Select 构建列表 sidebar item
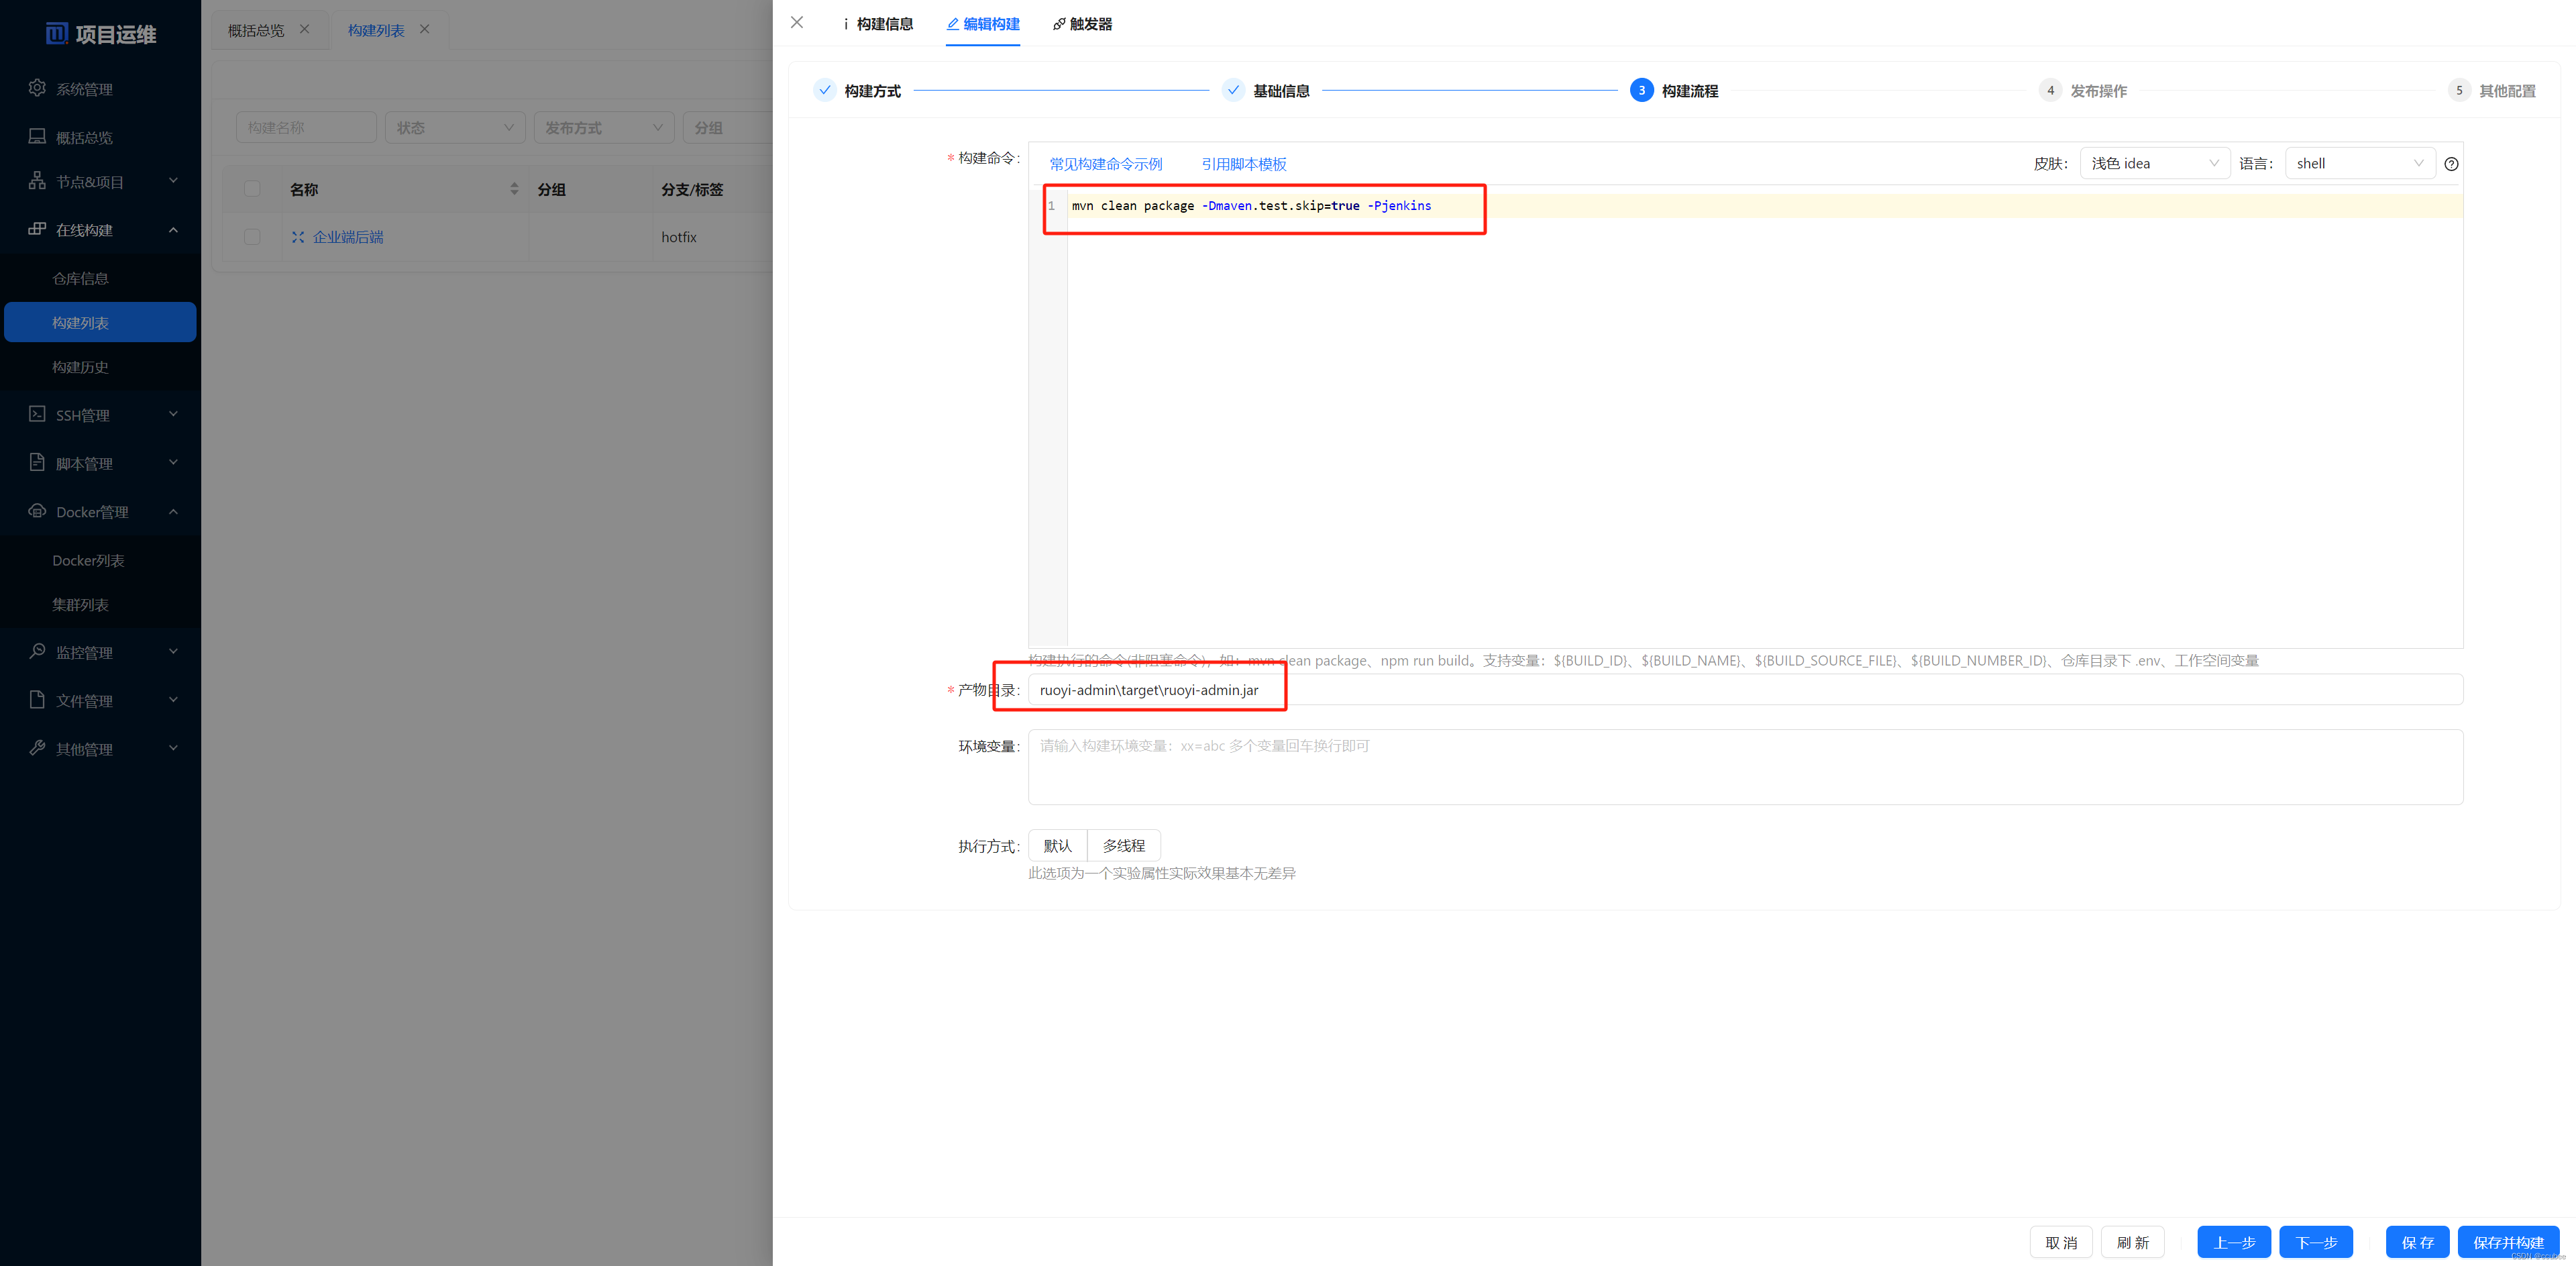Screen dimensions: 2576x1266 click(100, 322)
